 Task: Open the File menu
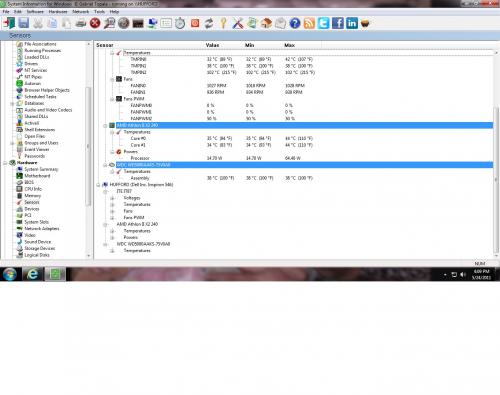[x=6, y=12]
